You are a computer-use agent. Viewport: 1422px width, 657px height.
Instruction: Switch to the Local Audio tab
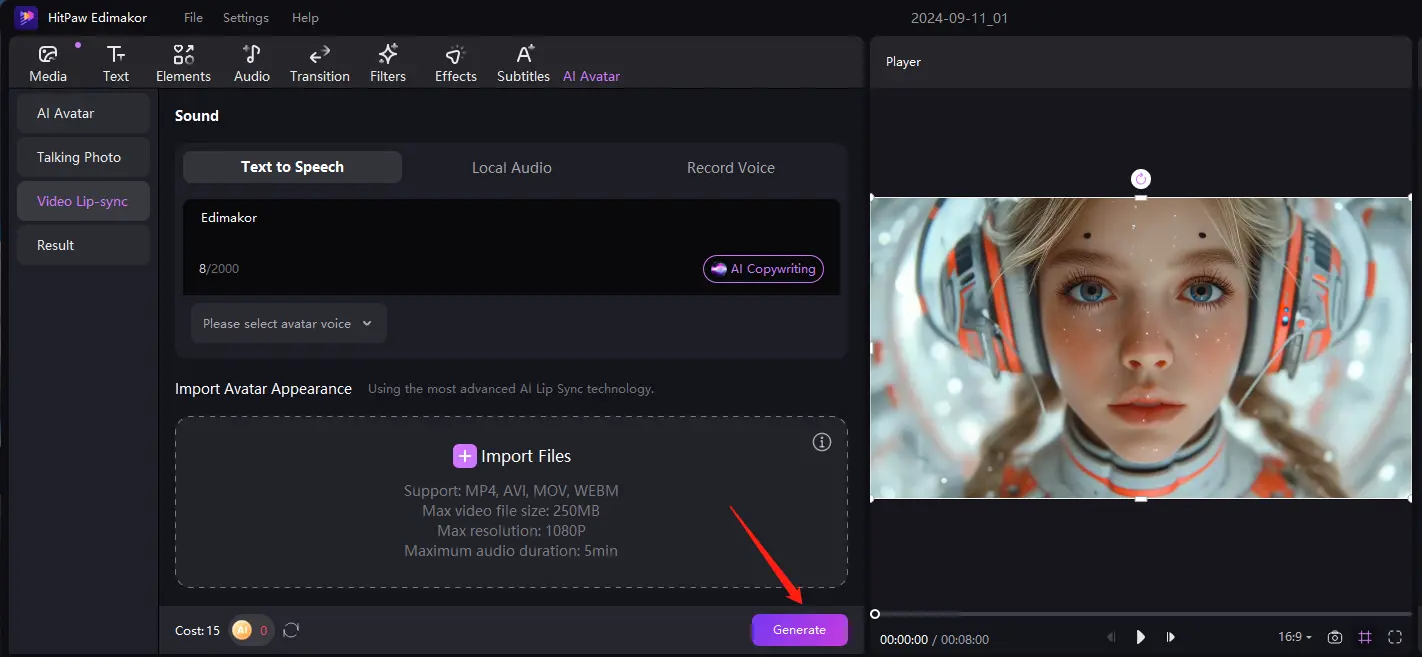tap(511, 167)
